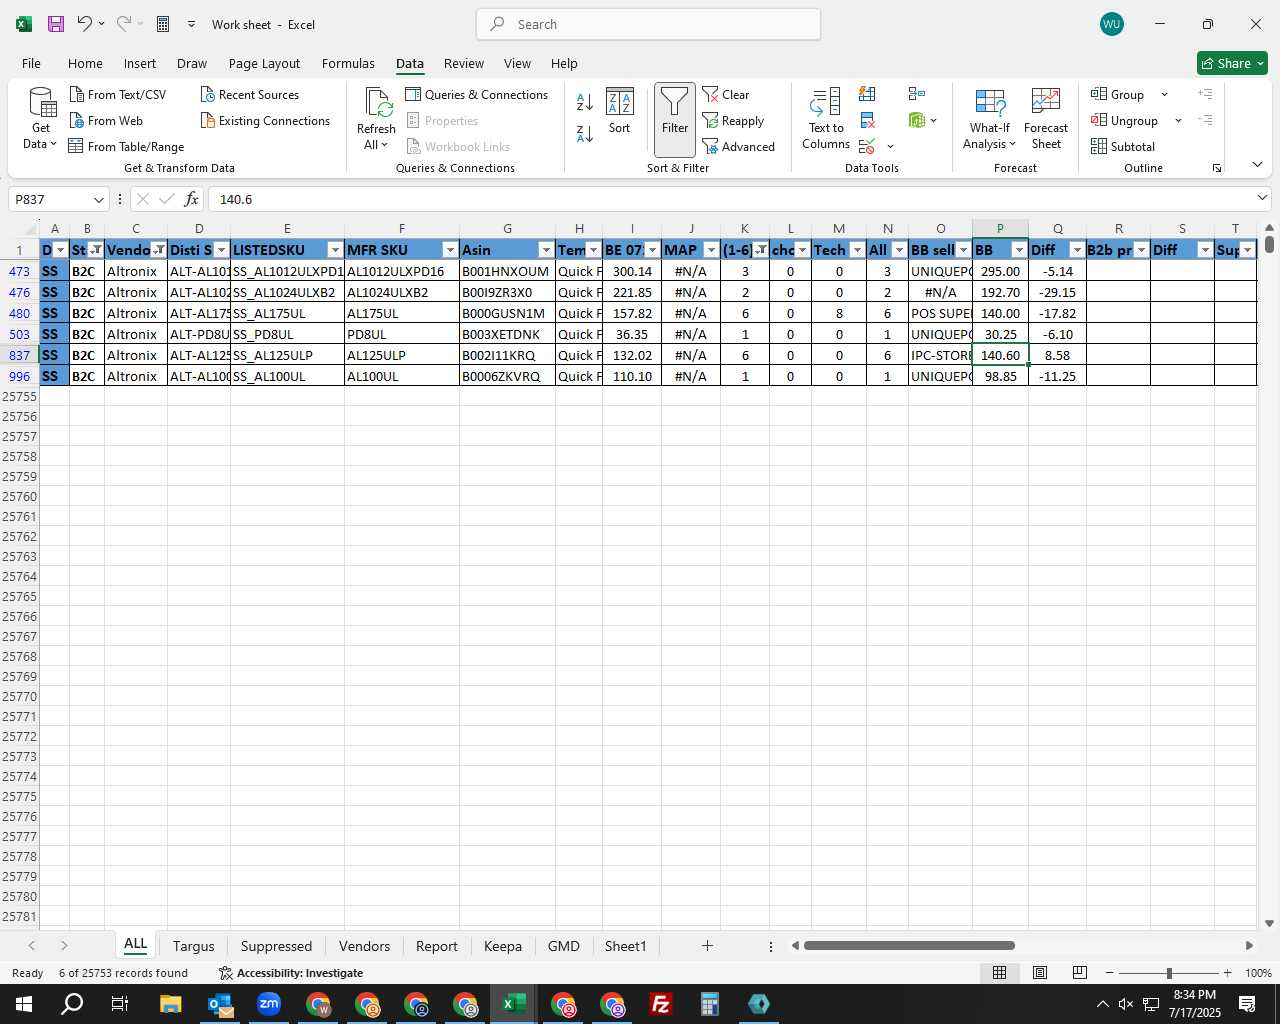This screenshot has width=1280, height=1024.
Task: Click the user account WU avatar
Action: (1111, 24)
